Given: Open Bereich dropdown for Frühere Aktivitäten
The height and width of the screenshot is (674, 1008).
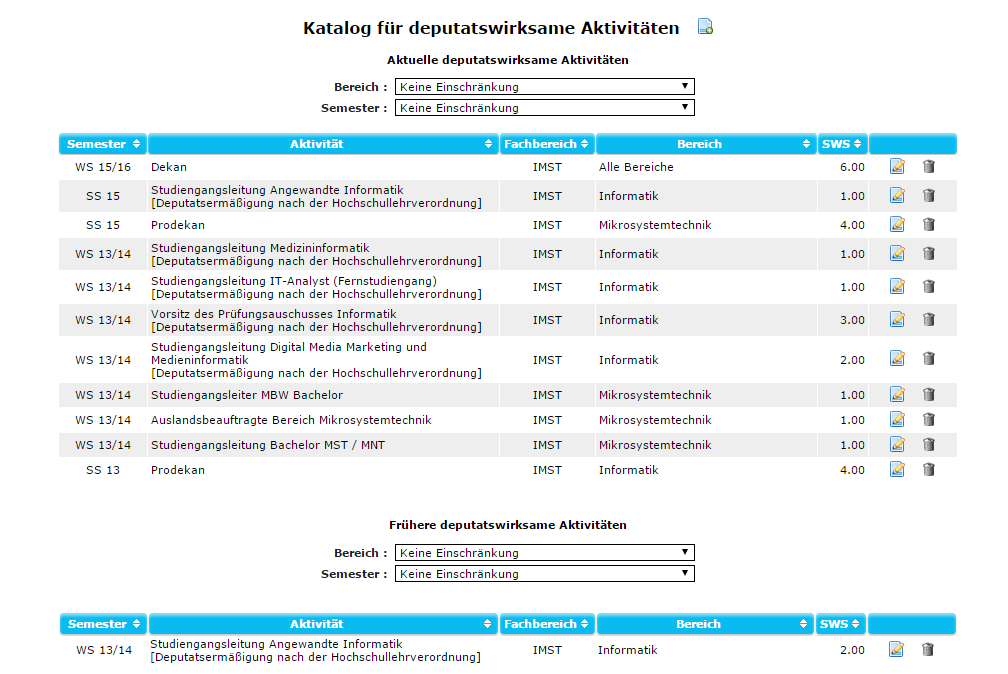Looking at the screenshot, I should (544, 553).
